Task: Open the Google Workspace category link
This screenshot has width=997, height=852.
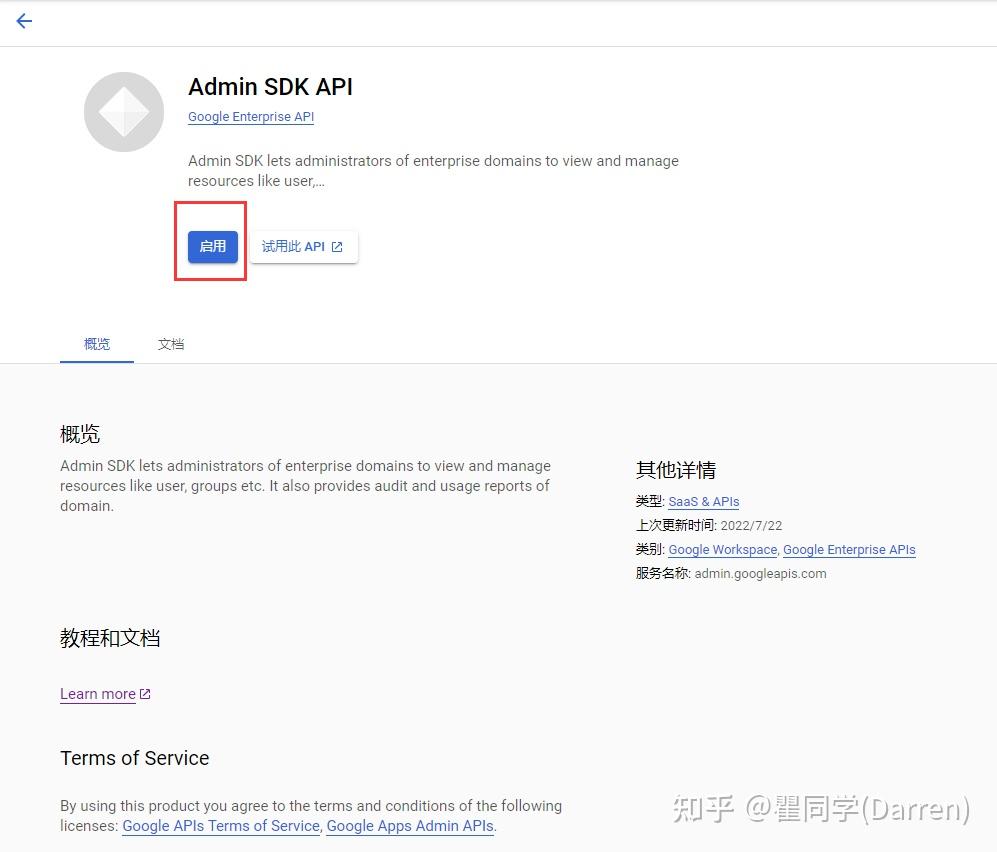Action: [x=722, y=549]
